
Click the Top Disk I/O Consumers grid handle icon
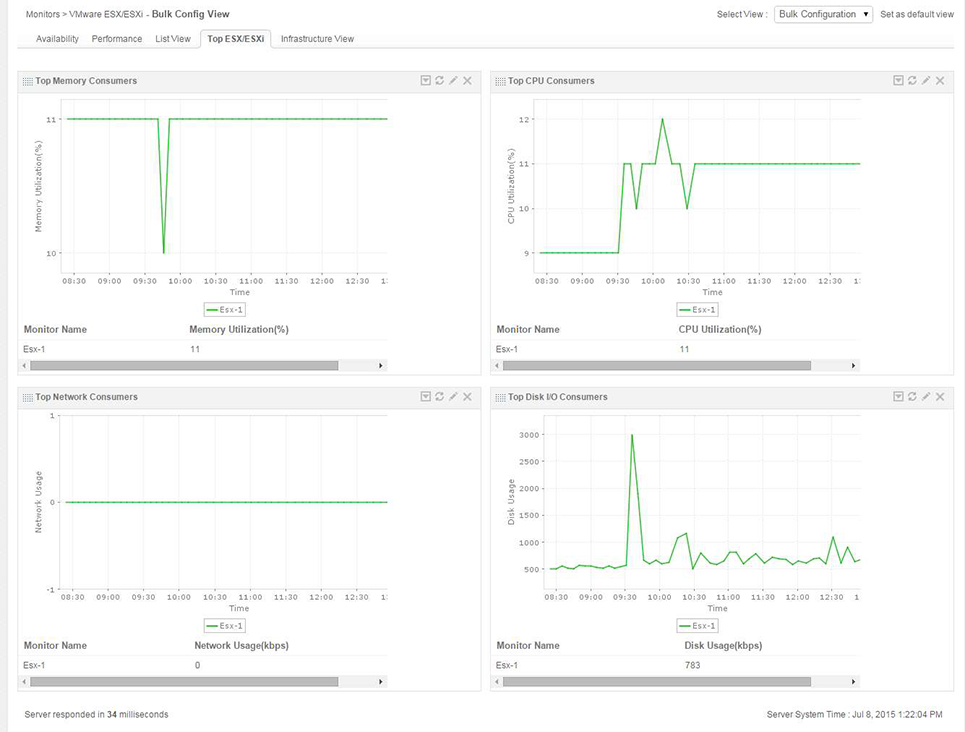point(500,398)
